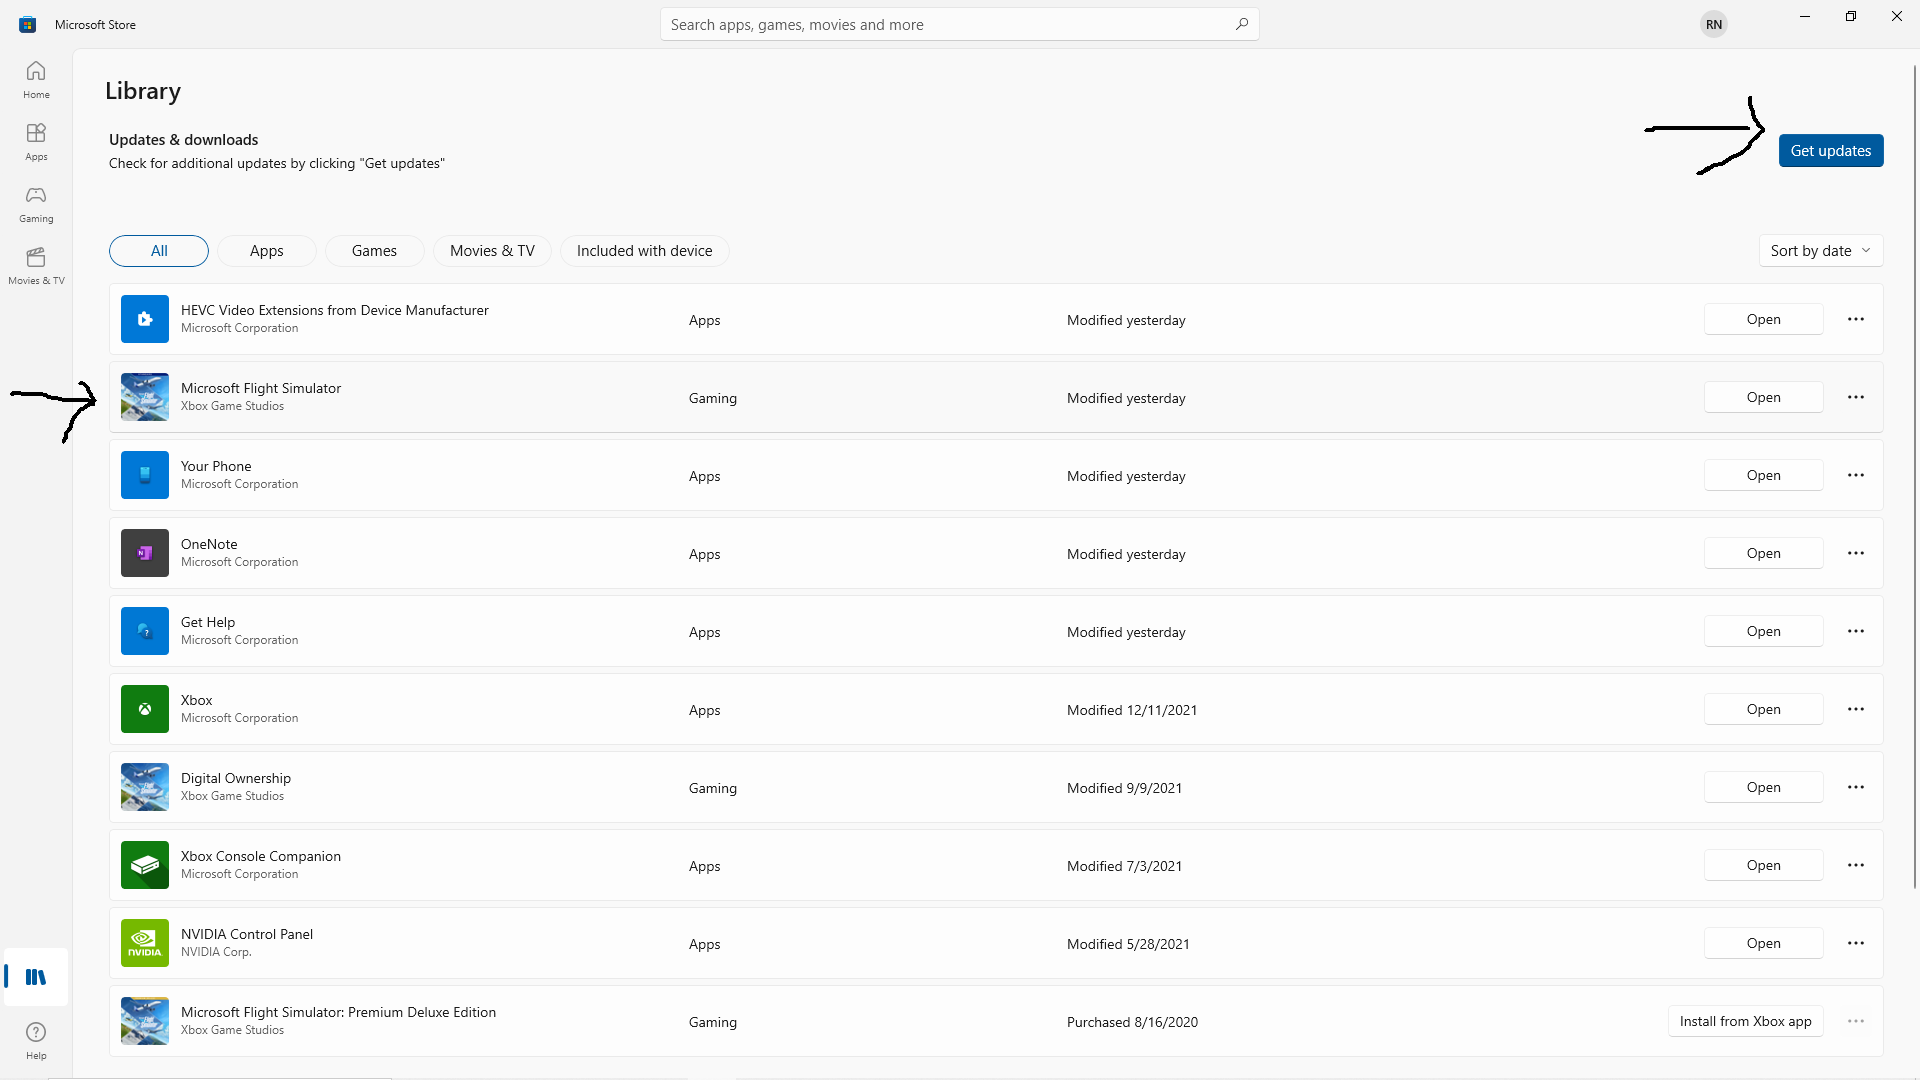This screenshot has width=1920, height=1080.
Task: Open NVIDIA Control Panel
Action: (x=1764, y=943)
